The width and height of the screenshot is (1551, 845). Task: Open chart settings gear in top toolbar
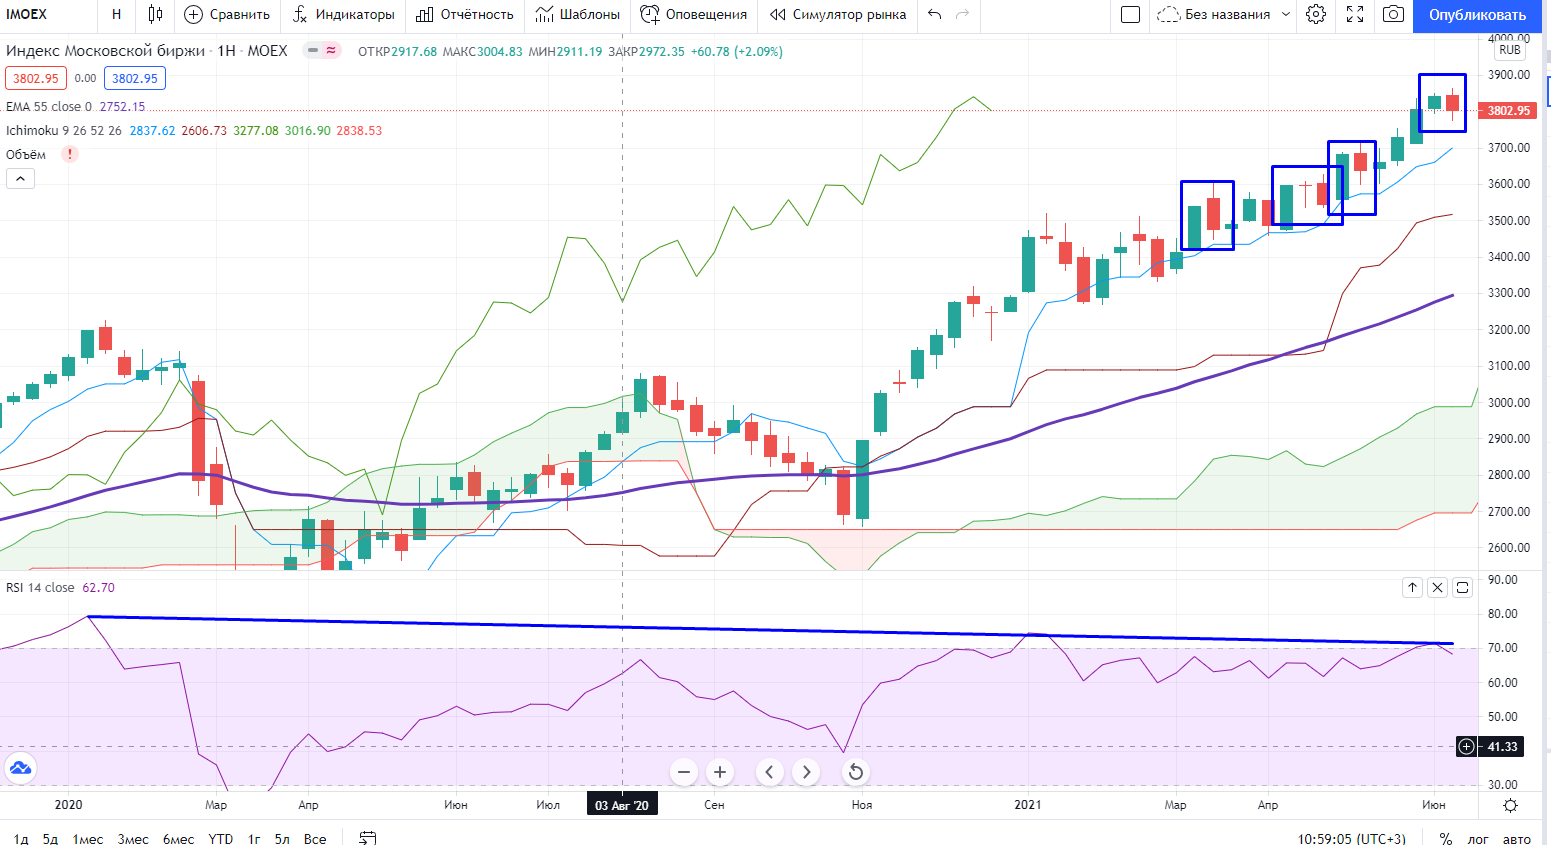(x=1316, y=14)
